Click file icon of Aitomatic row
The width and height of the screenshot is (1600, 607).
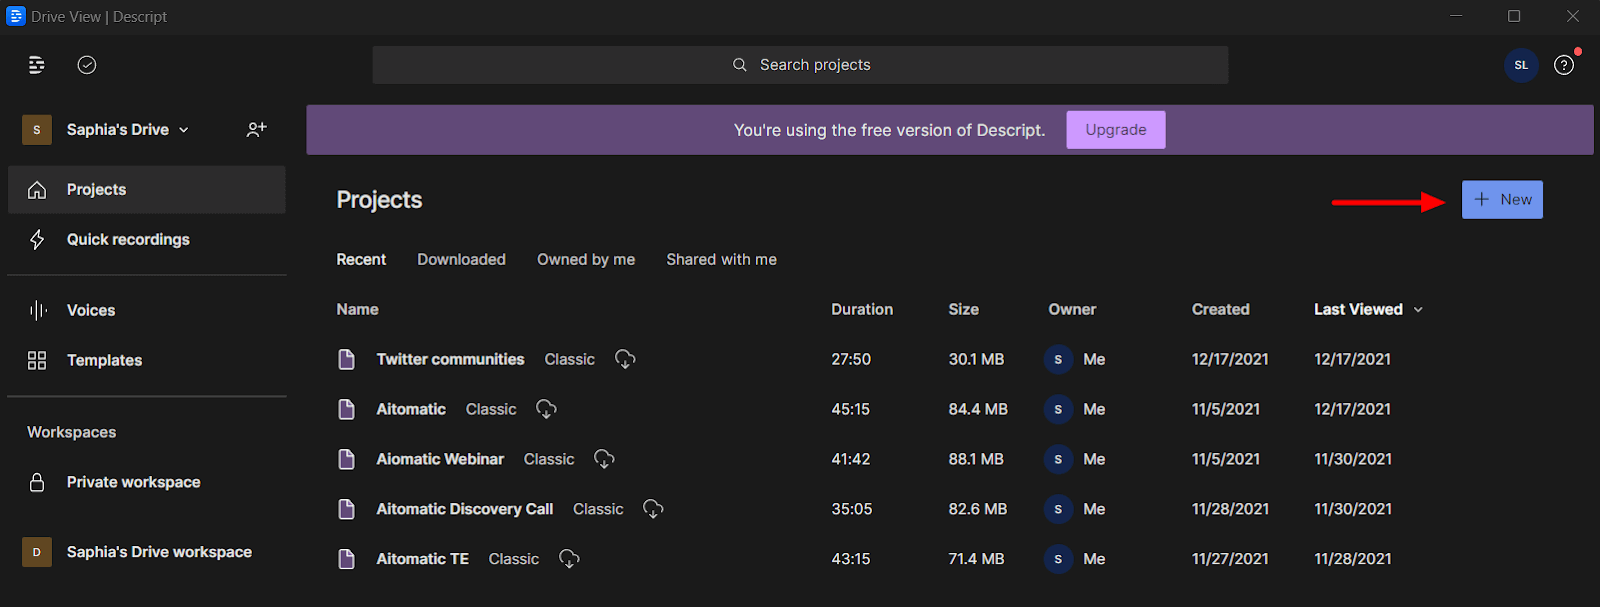pos(347,409)
